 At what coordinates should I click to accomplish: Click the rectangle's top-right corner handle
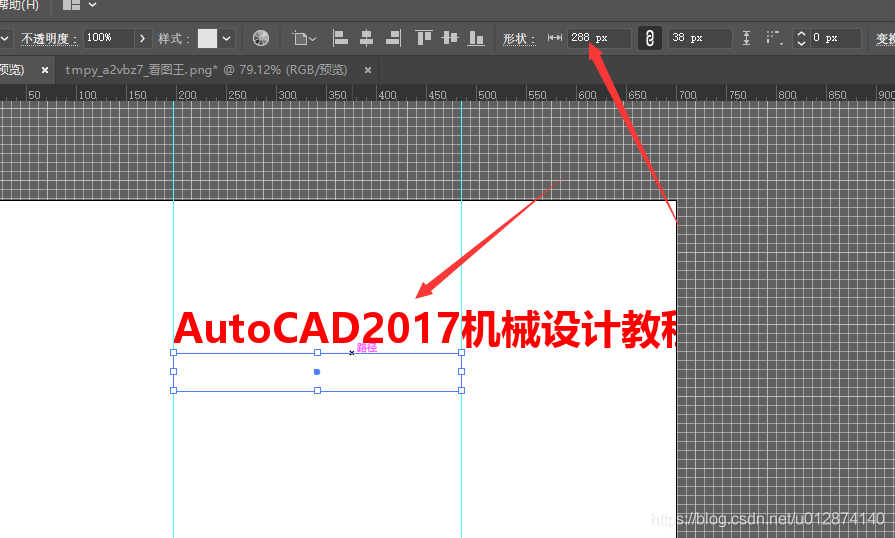(461, 353)
